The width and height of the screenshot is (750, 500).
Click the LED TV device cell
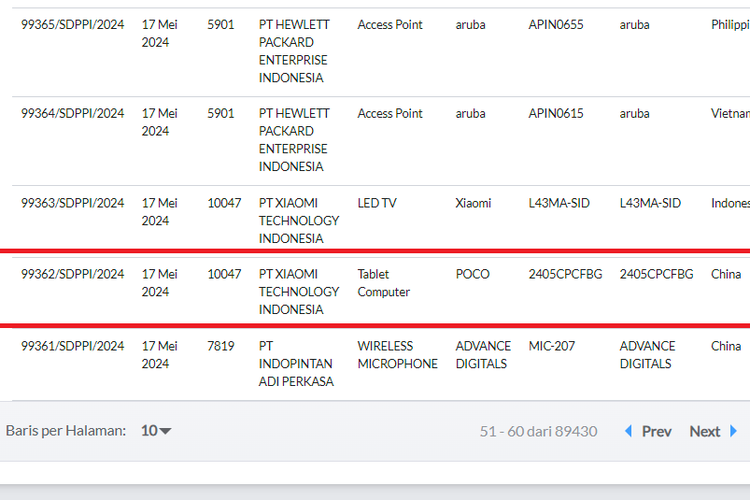click(x=377, y=203)
